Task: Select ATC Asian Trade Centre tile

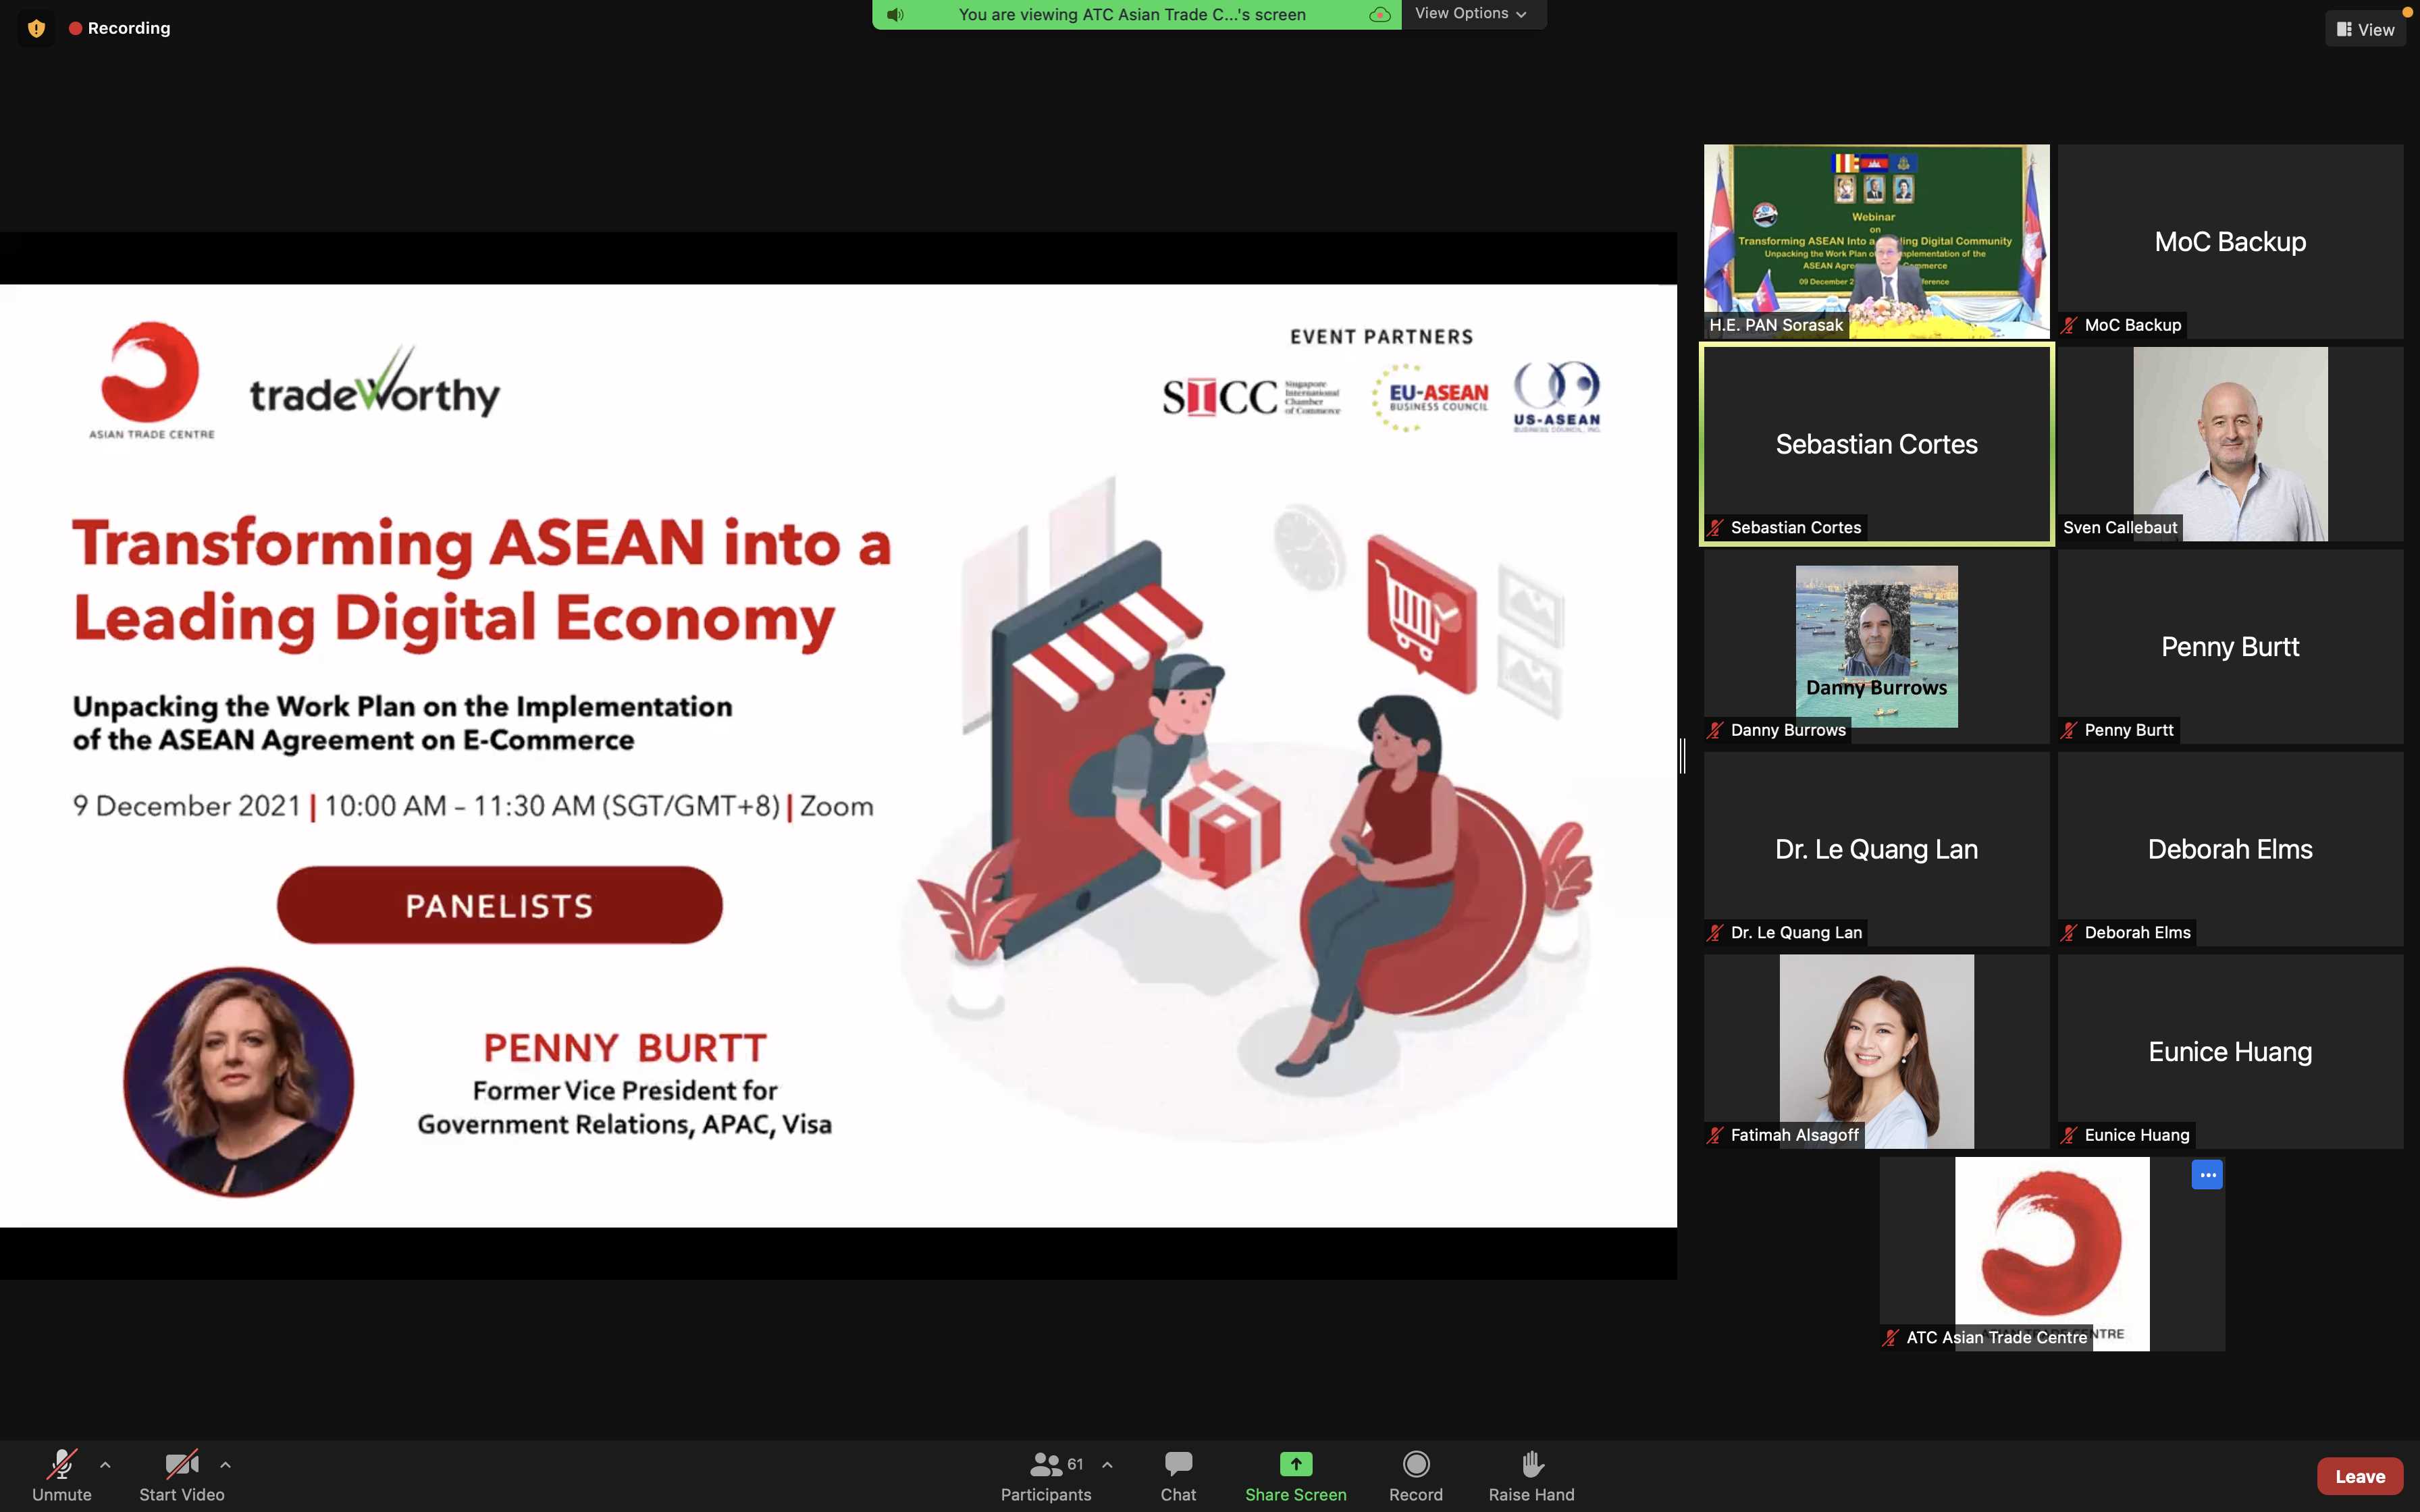Action: 2052,1254
